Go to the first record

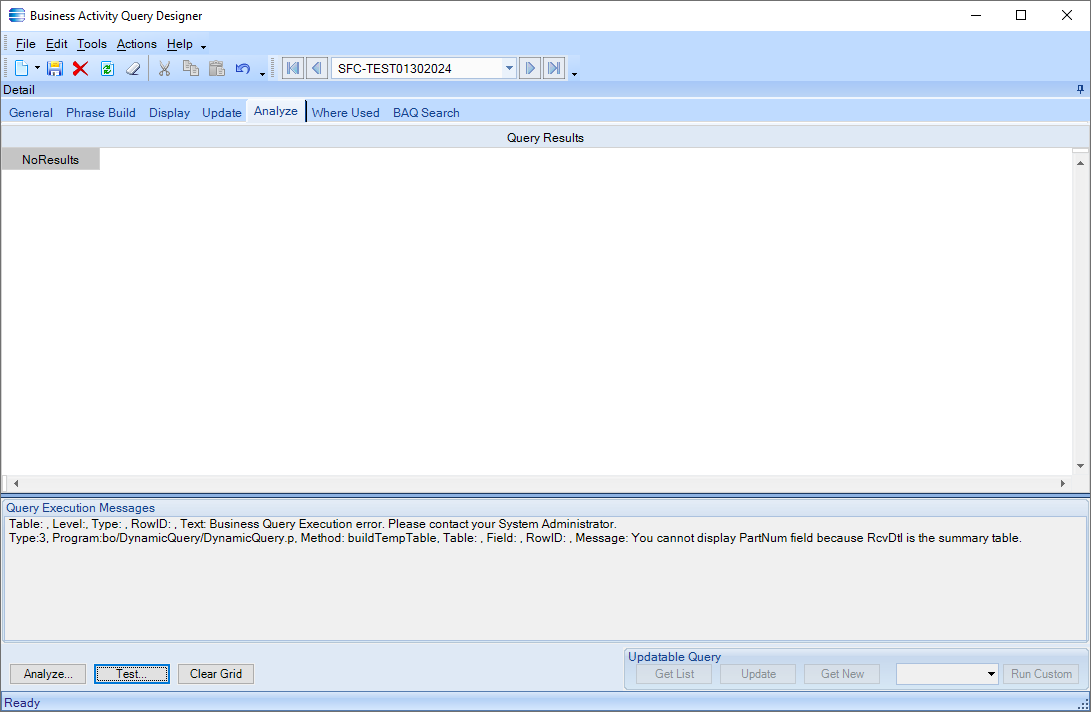(293, 68)
